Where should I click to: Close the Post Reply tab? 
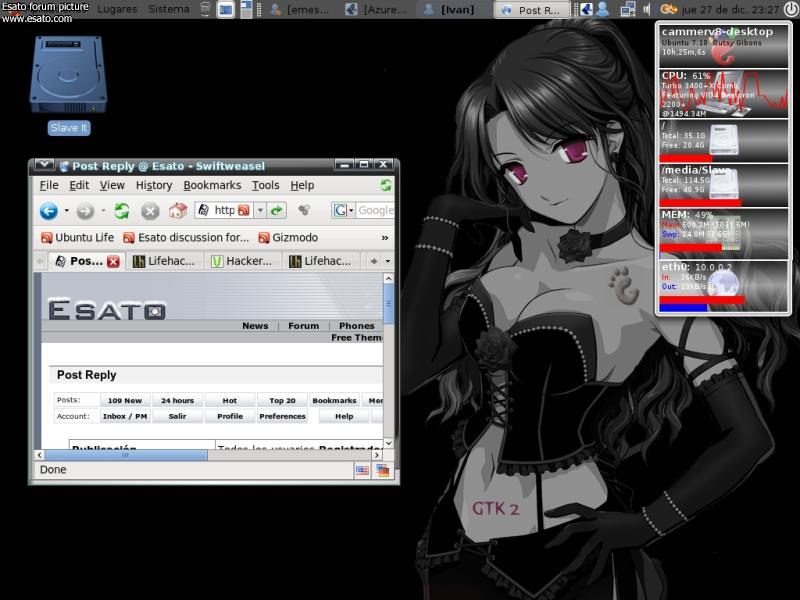tap(113, 262)
